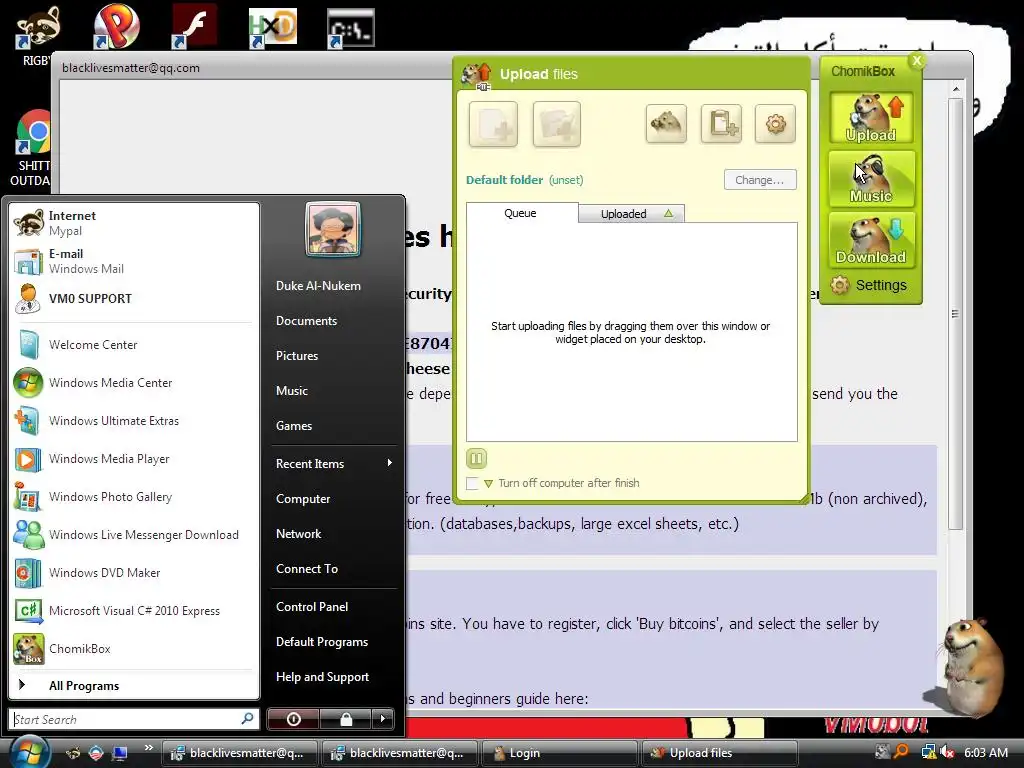Launch Windows Media Center

click(x=134, y=383)
